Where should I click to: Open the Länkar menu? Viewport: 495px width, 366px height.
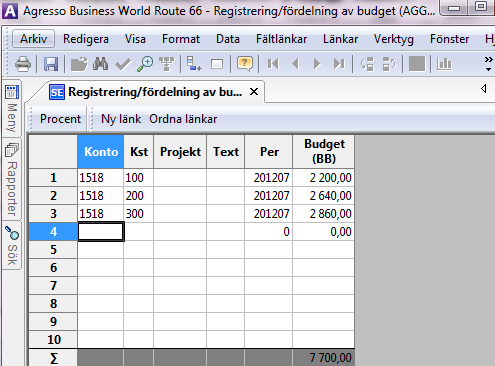tap(340, 39)
